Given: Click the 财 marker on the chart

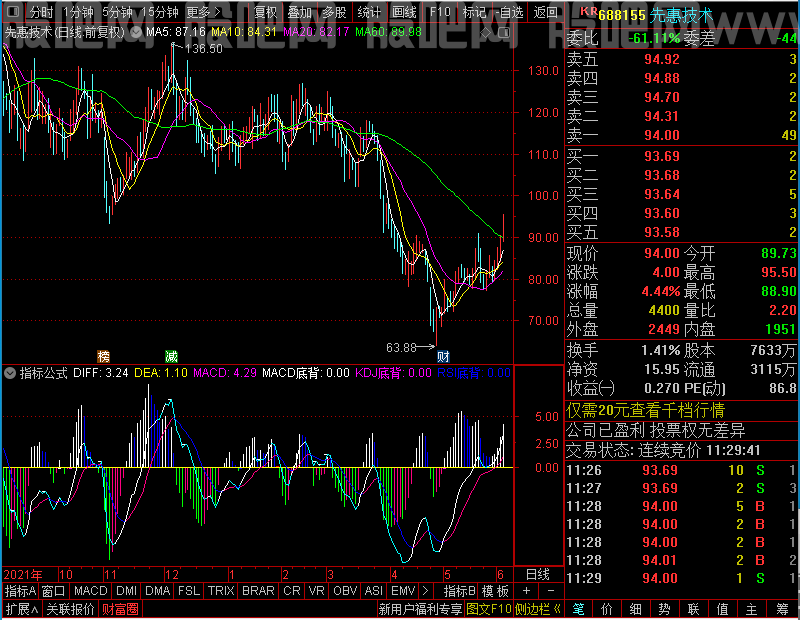Looking at the screenshot, I should pos(443,356).
